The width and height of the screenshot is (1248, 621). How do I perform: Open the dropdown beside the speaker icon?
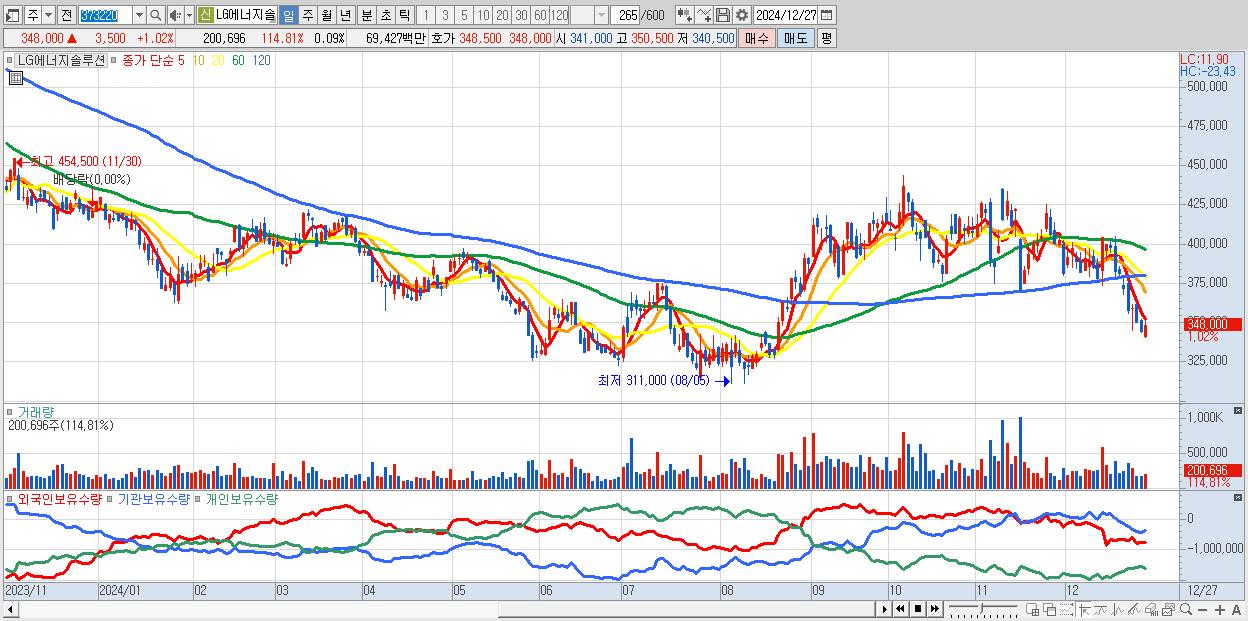coord(189,15)
